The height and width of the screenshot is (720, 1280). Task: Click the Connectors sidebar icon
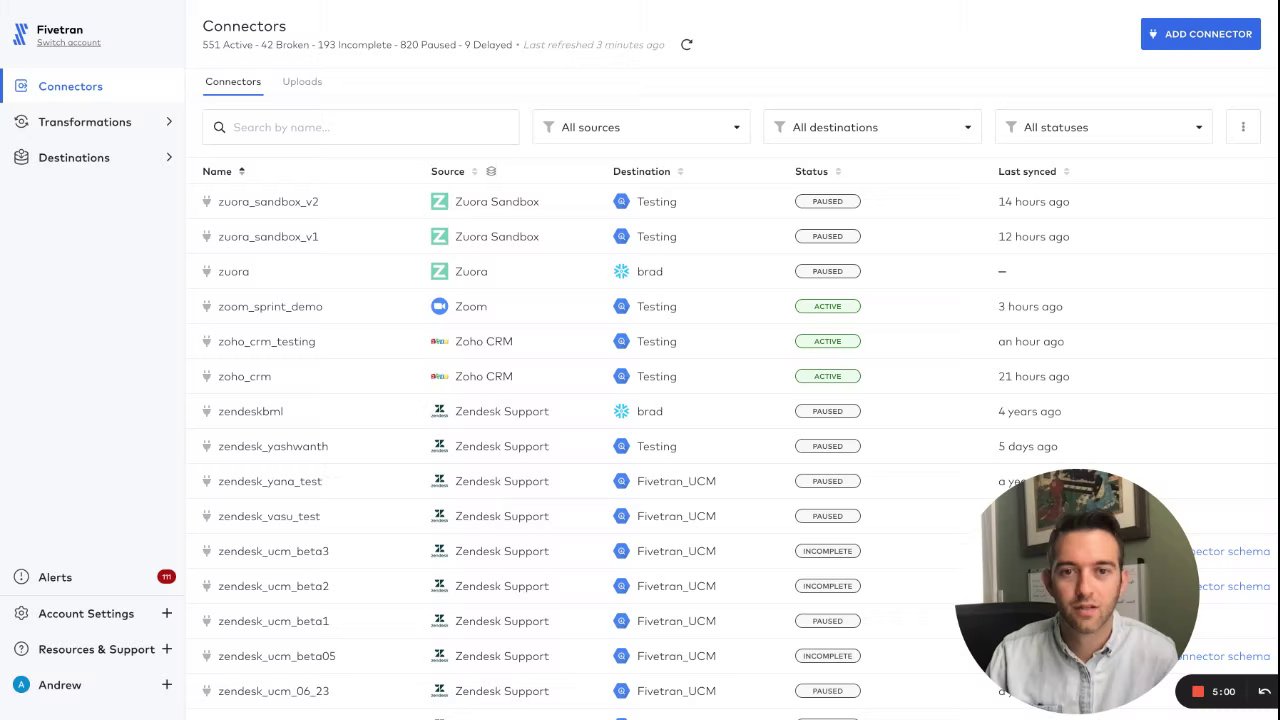(x=21, y=86)
